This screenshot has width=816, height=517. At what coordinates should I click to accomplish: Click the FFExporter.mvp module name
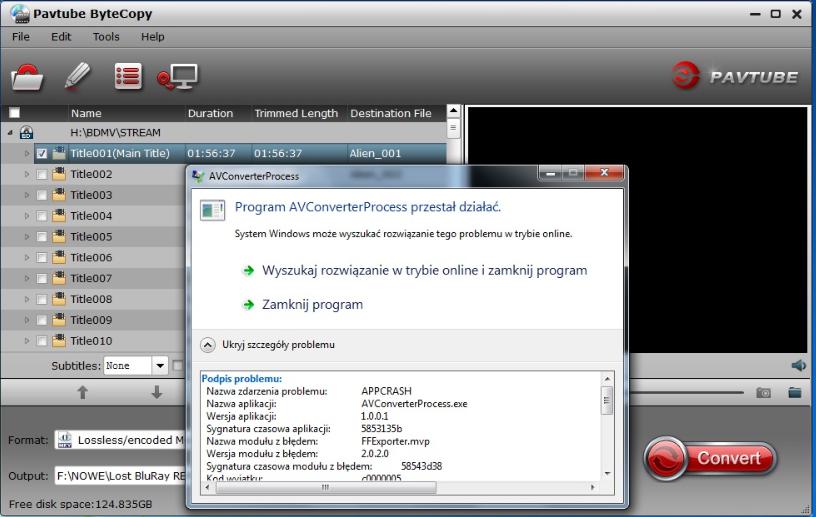click(396, 441)
